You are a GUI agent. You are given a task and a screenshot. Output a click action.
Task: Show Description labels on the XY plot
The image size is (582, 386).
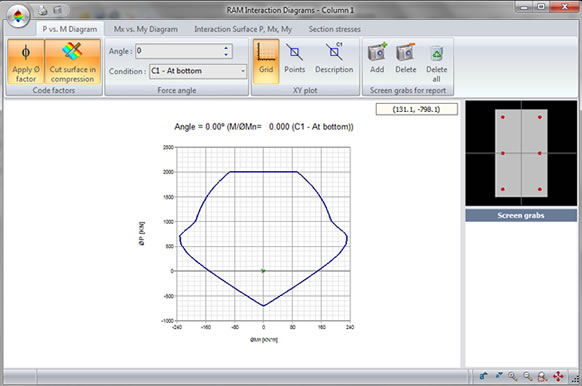tap(334, 59)
